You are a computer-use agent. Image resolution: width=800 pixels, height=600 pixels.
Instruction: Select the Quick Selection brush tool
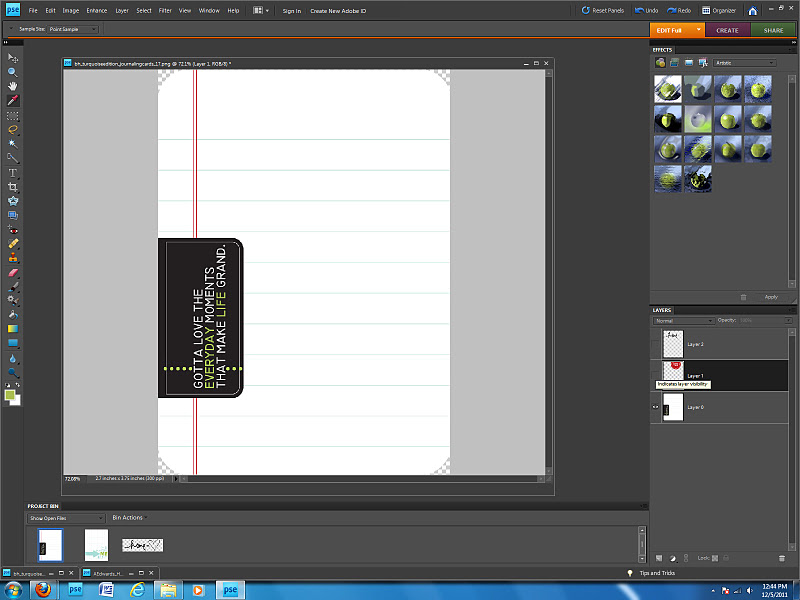[13, 158]
